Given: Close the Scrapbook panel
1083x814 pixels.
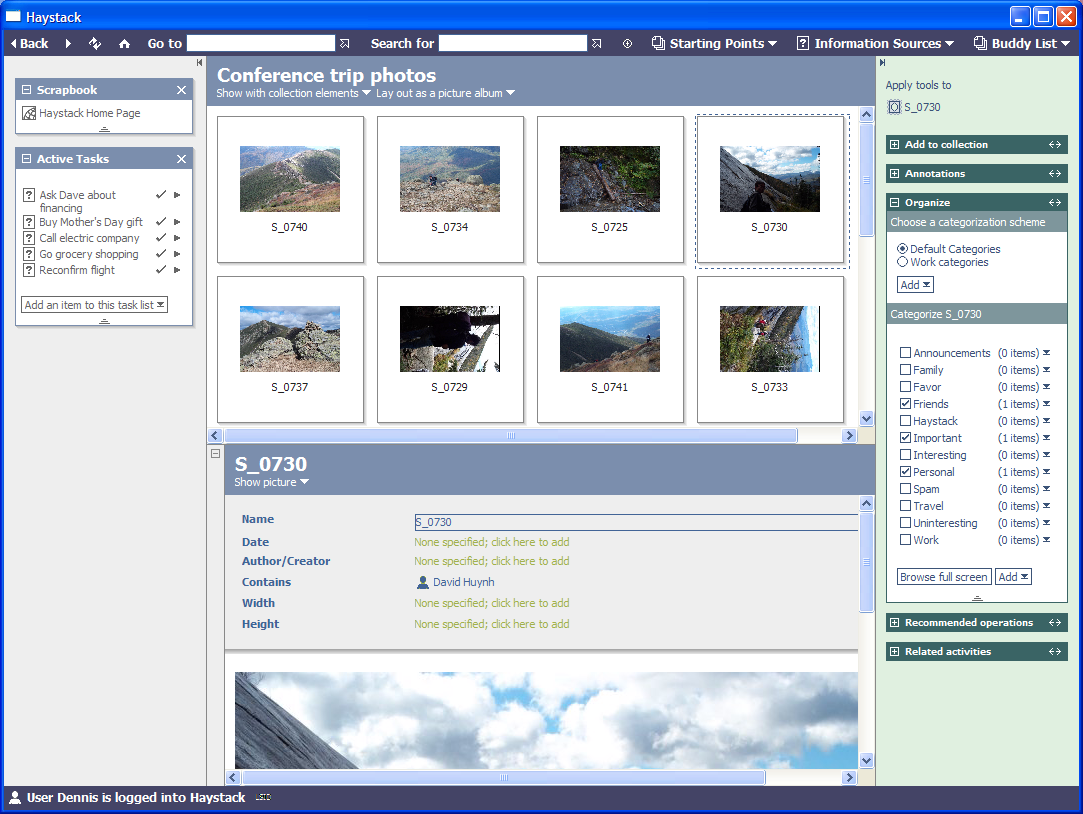Looking at the screenshot, I should coord(181,90).
